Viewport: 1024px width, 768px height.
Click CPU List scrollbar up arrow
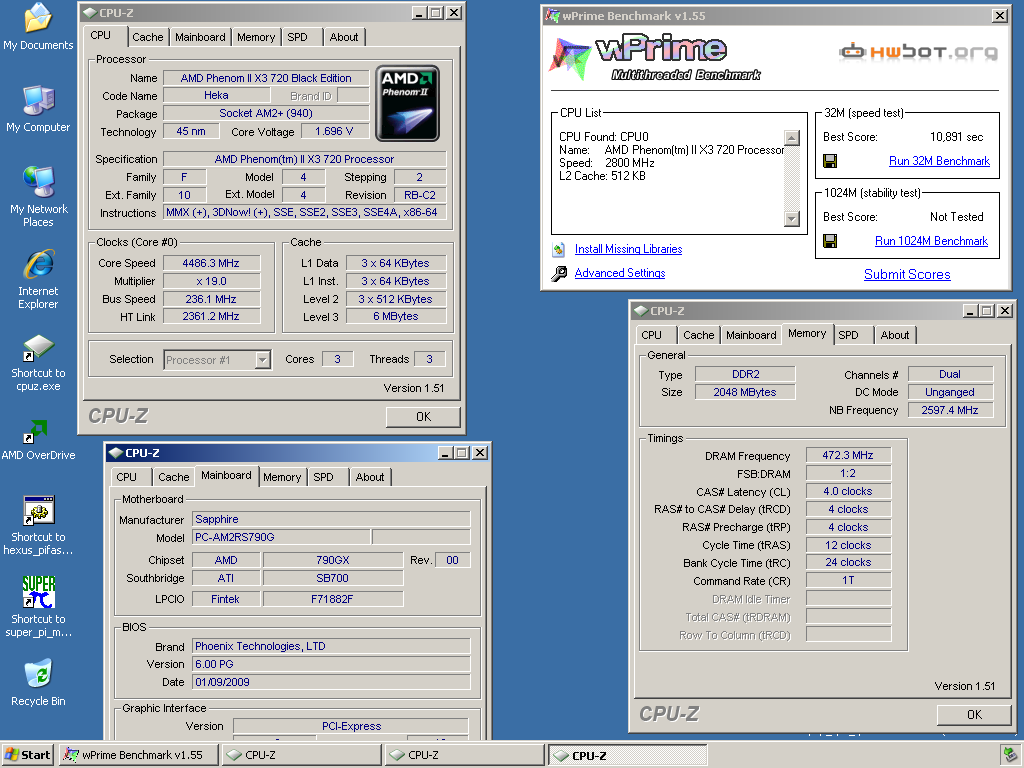pos(792,138)
